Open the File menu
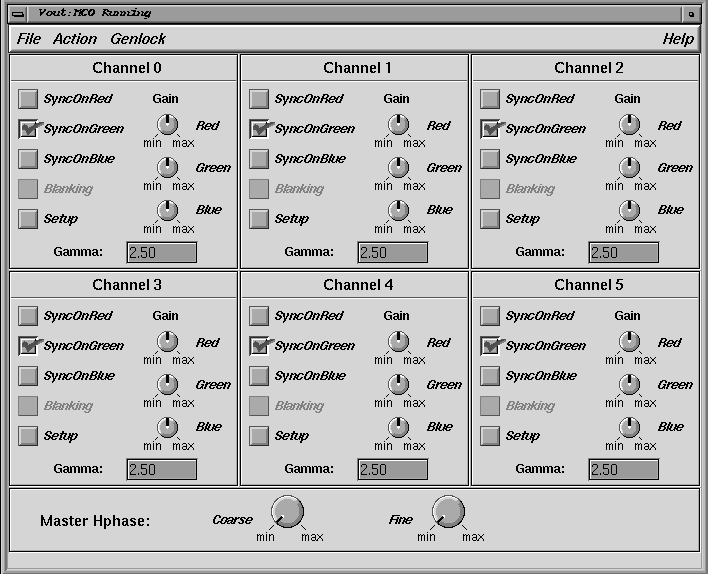708x574 pixels. 29,39
